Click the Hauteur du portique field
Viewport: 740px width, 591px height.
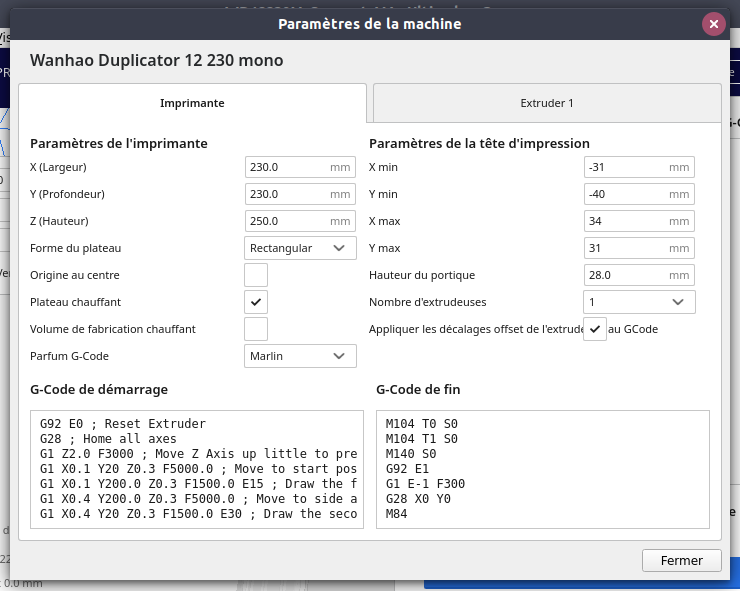(639, 275)
